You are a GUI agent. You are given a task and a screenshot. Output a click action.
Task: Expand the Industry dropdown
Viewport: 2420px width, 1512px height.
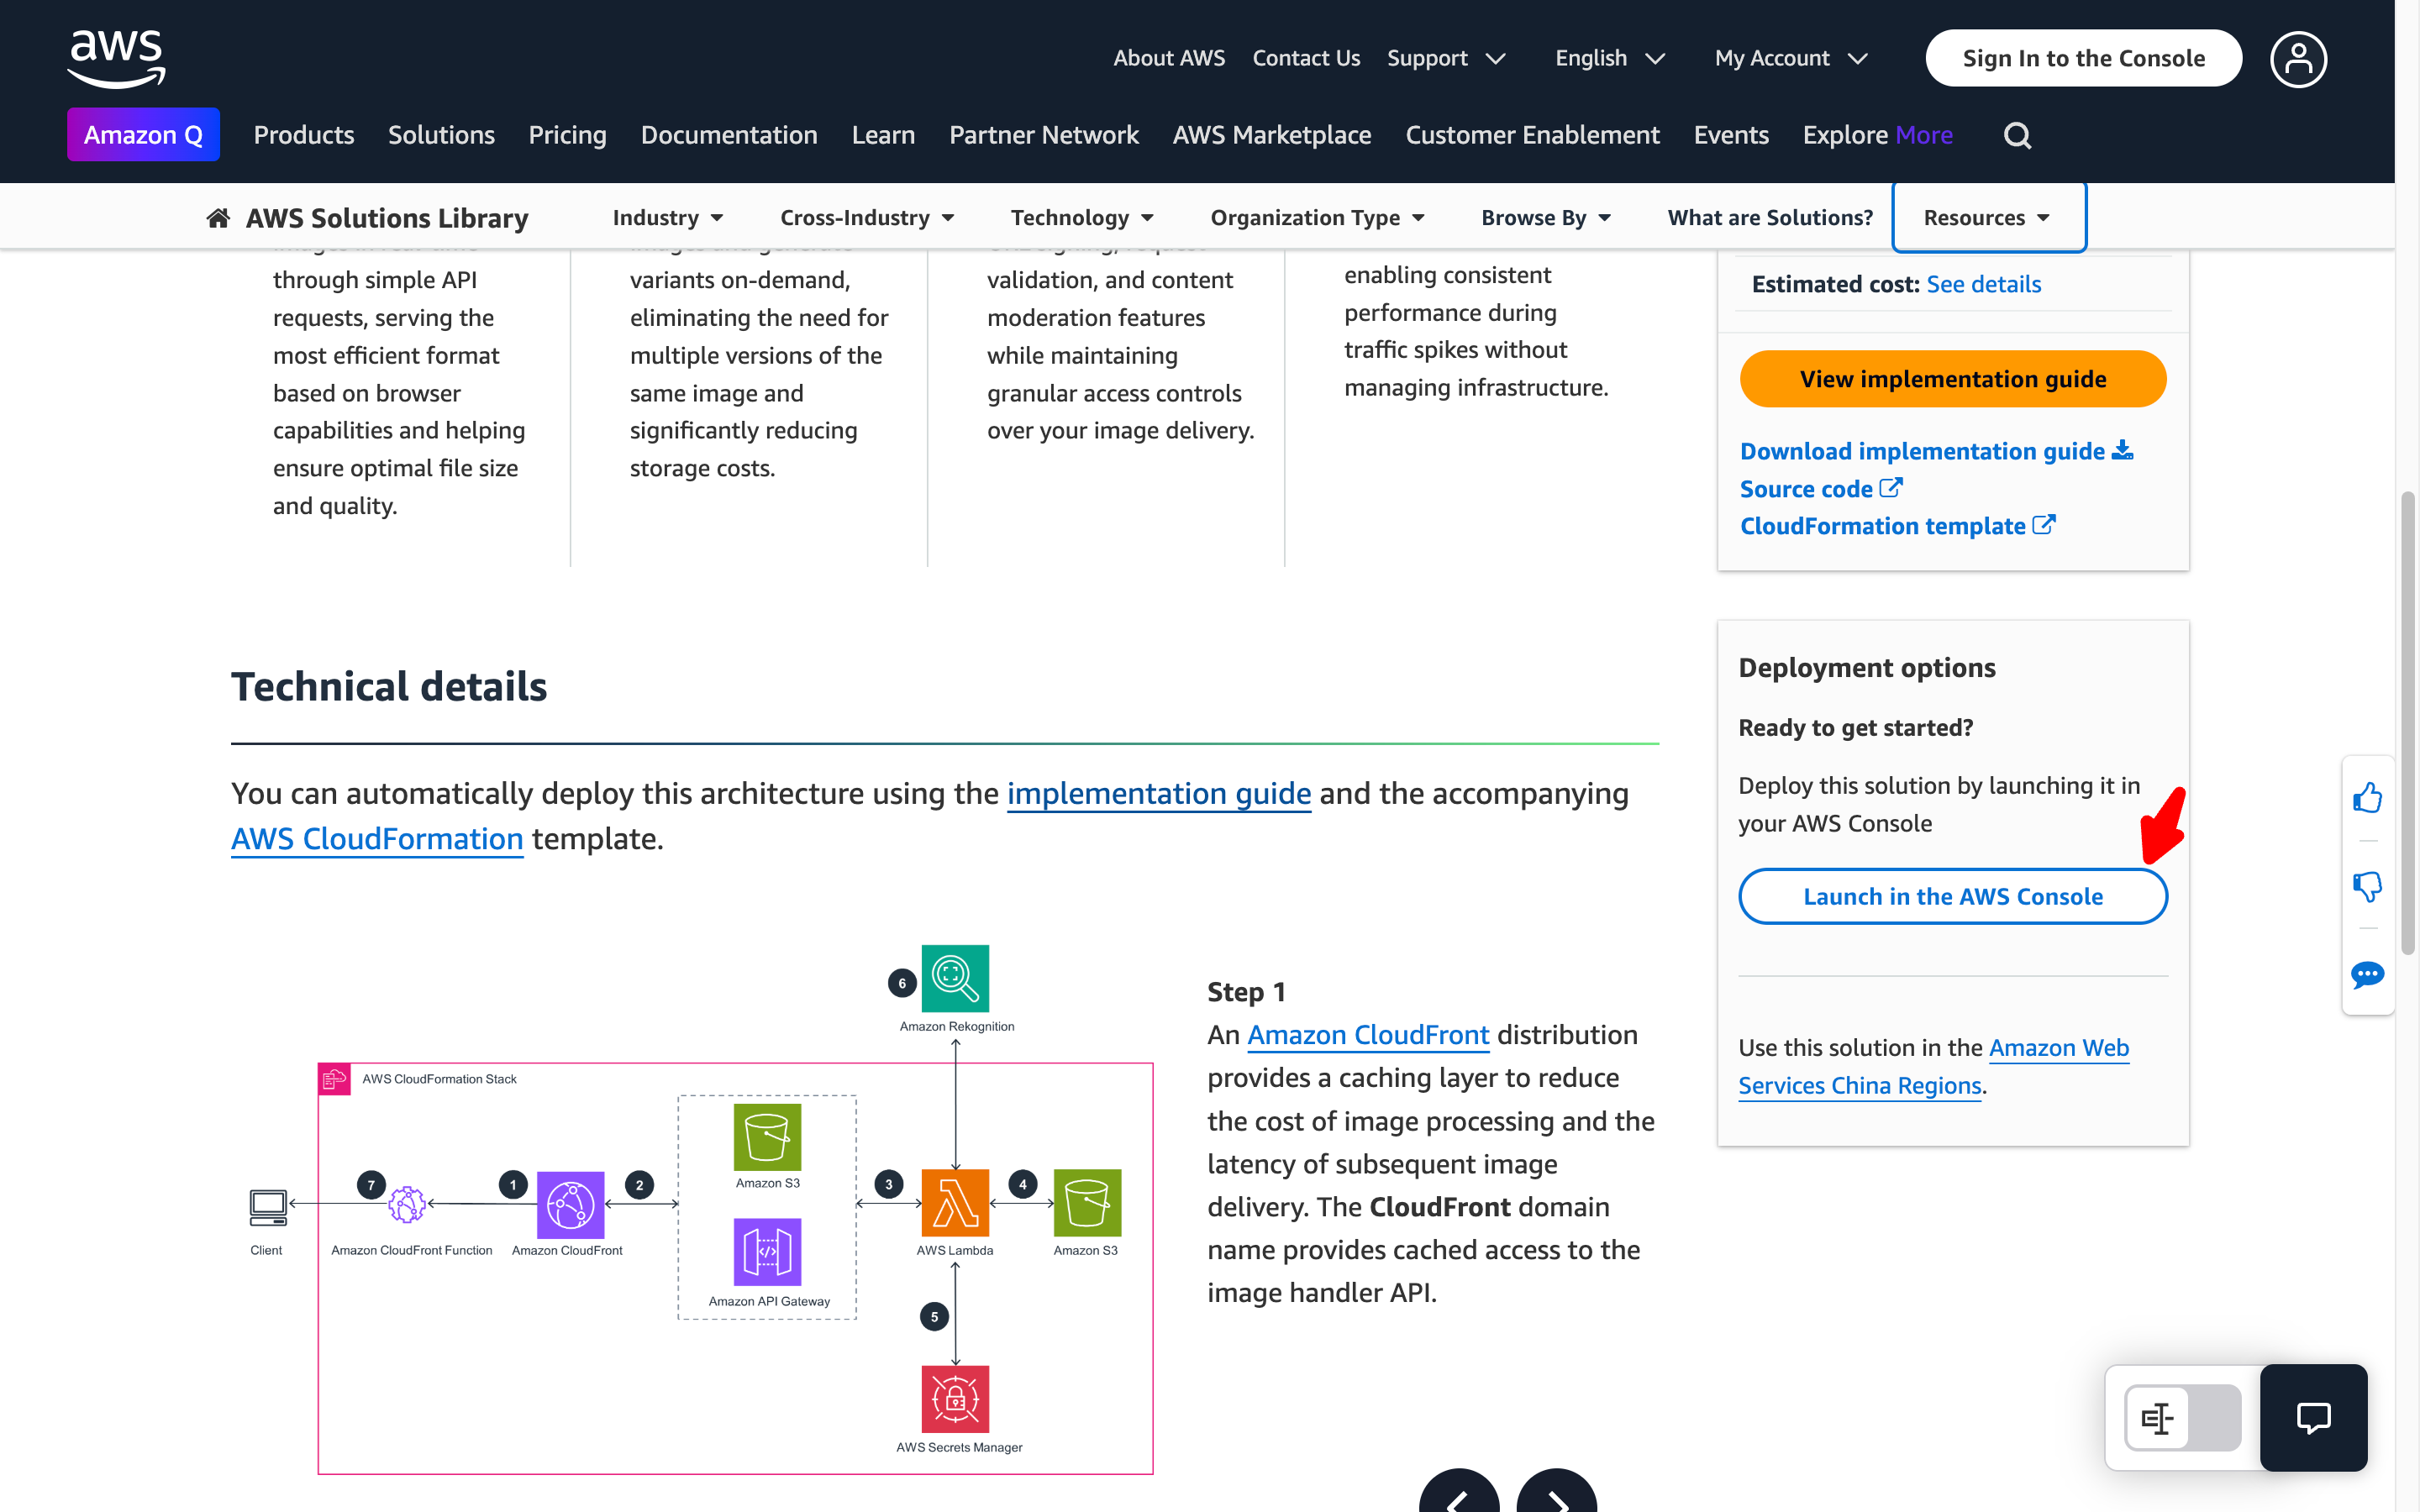click(x=667, y=218)
